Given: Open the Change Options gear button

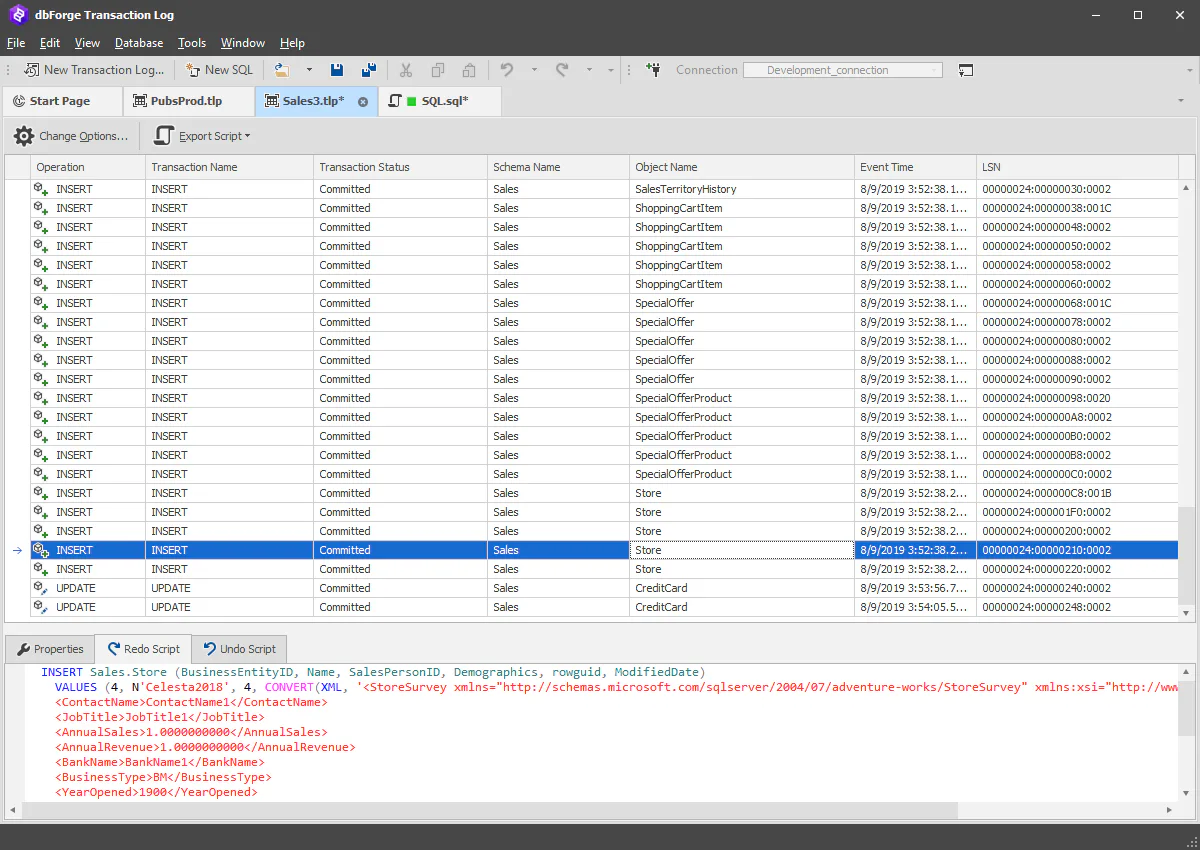Looking at the screenshot, I should [x=71, y=136].
